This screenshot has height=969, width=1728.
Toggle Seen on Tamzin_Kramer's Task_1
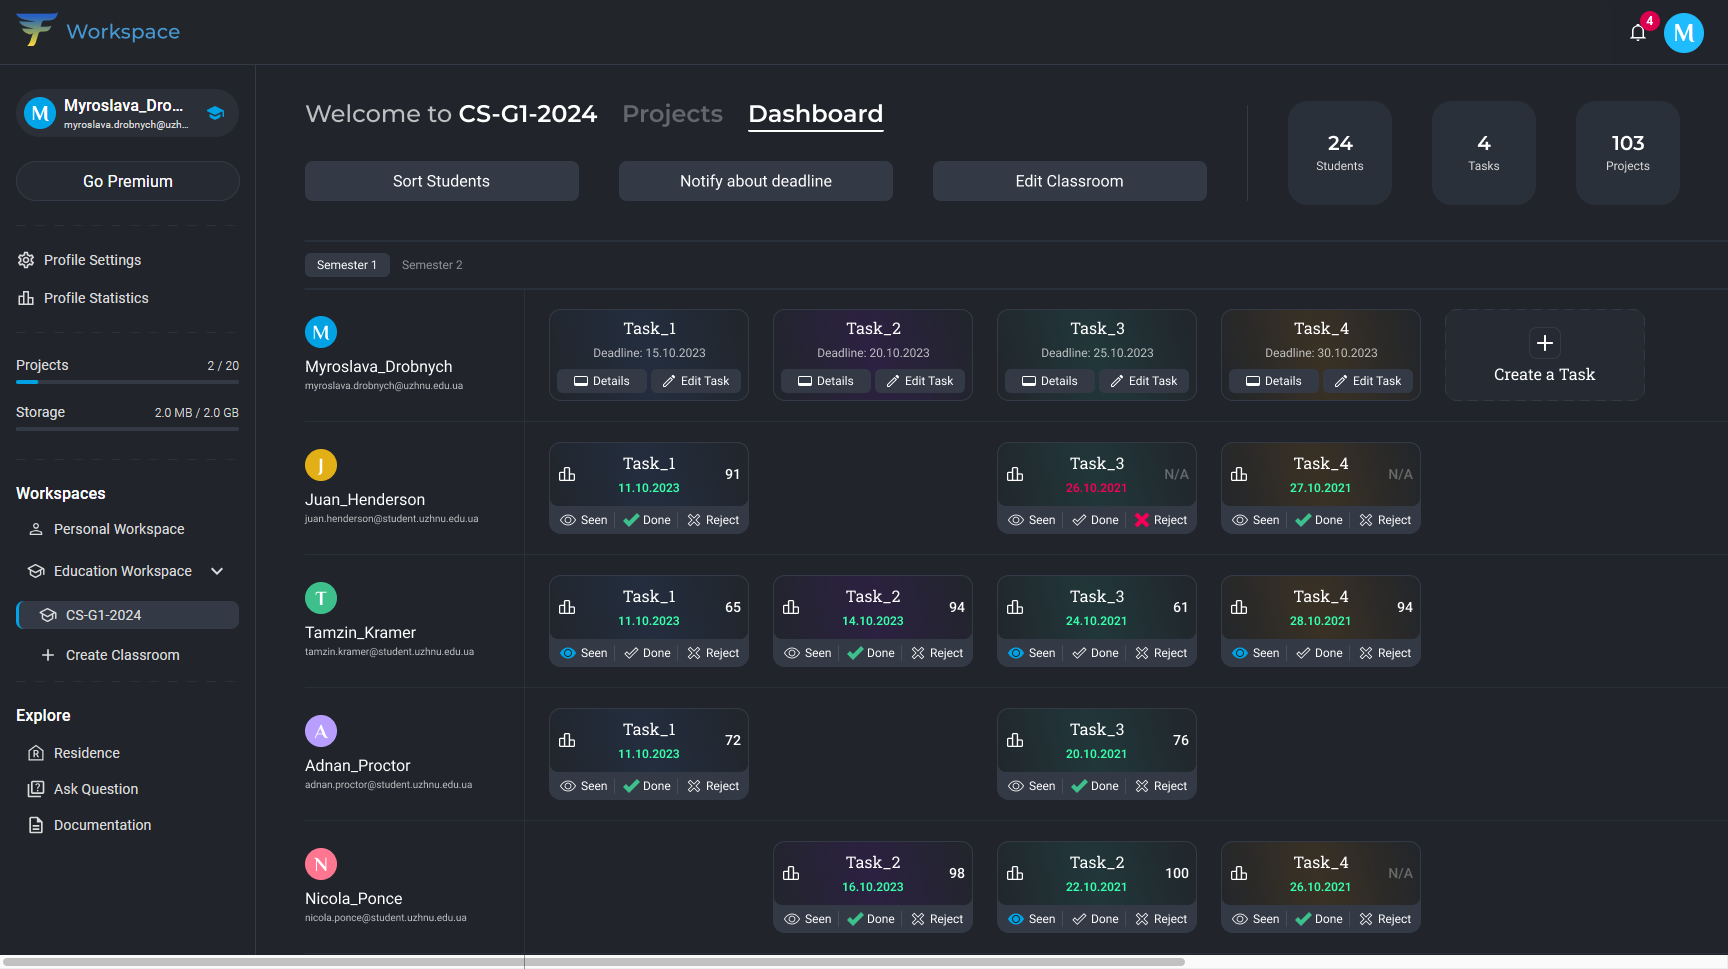(584, 653)
